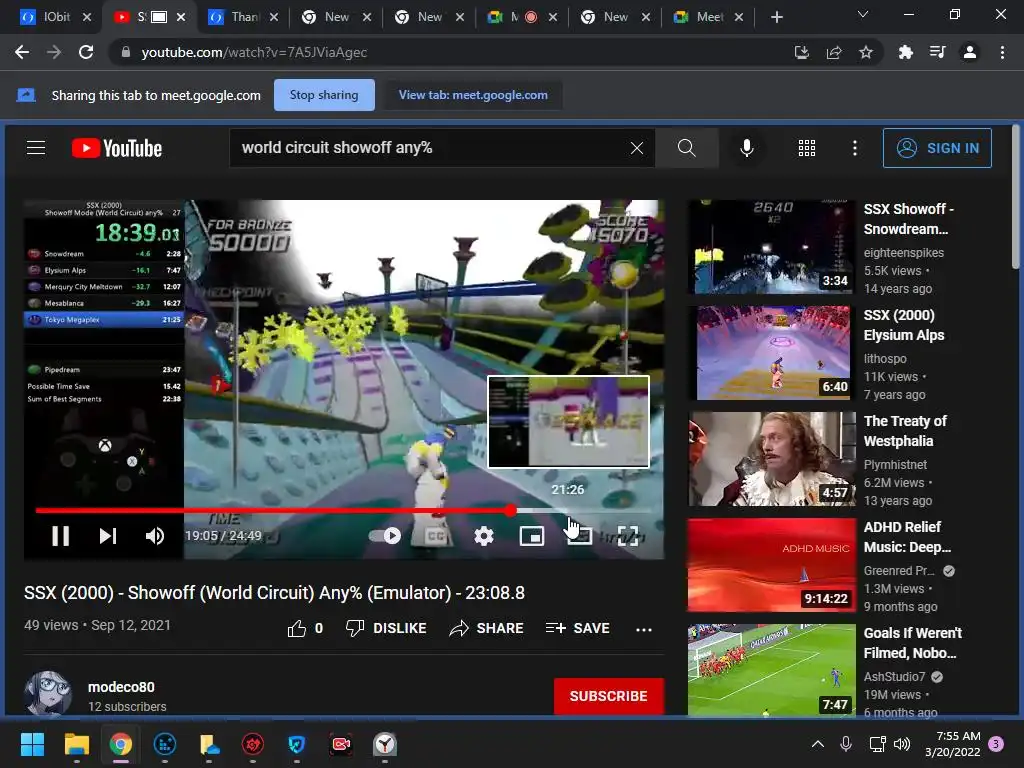Open the SHARE dialog
Screen dimensions: 1024x768
[487, 628]
